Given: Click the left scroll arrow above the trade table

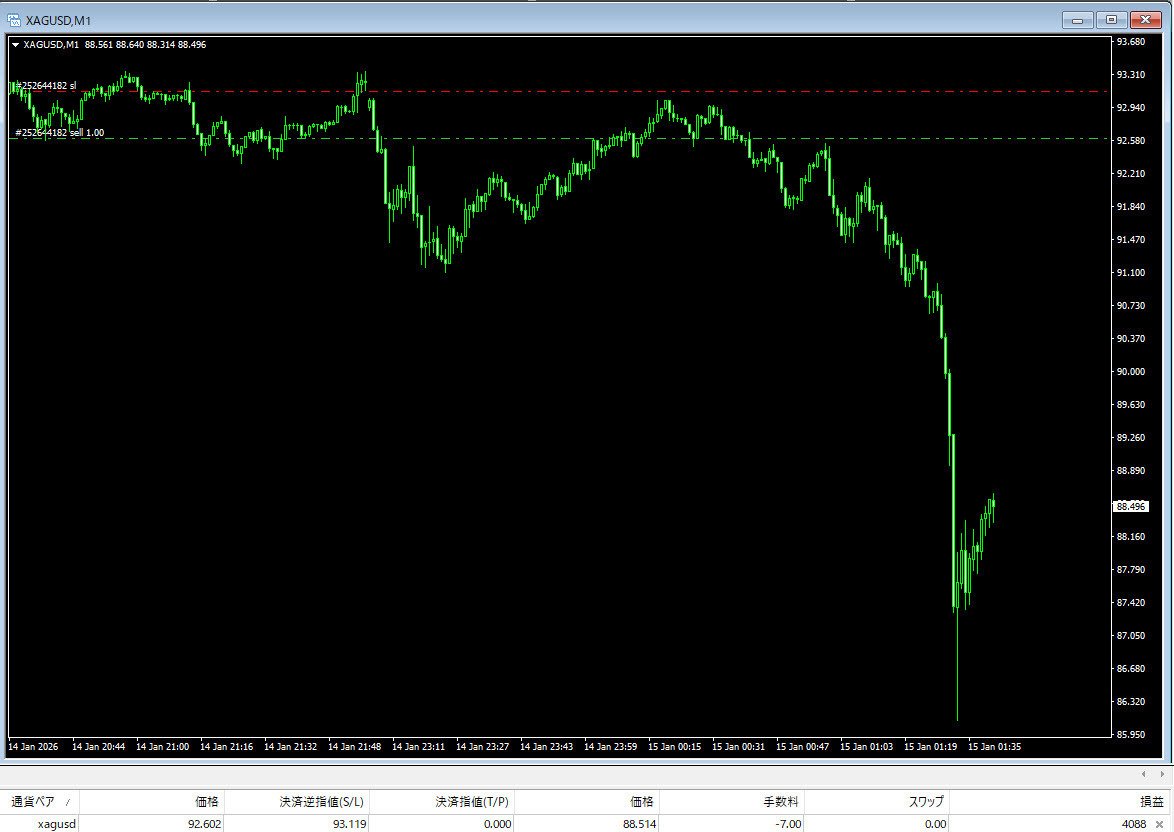Looking at the screenshot, I should click(x=1143, y=773).
